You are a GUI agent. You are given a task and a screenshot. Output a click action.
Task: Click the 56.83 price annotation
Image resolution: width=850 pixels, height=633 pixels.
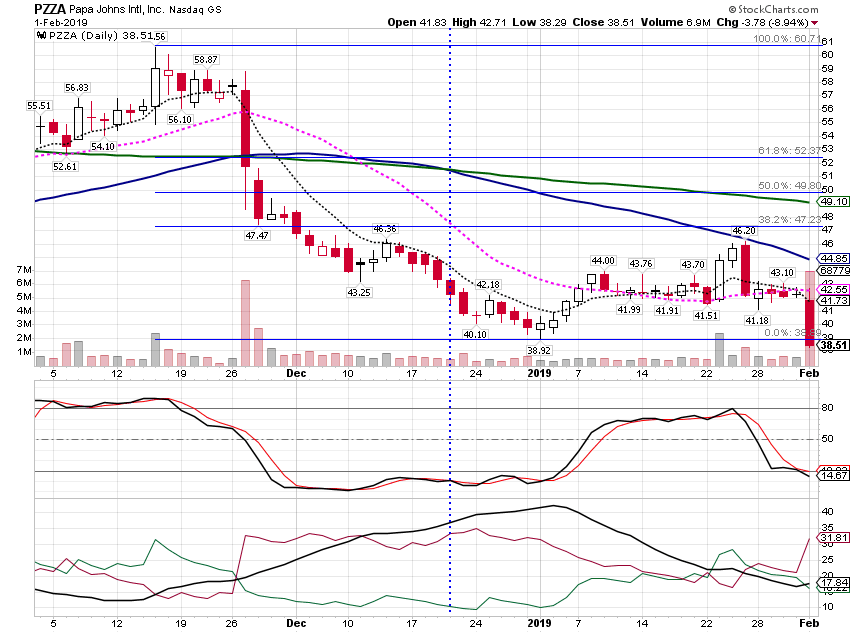(77, 88)
